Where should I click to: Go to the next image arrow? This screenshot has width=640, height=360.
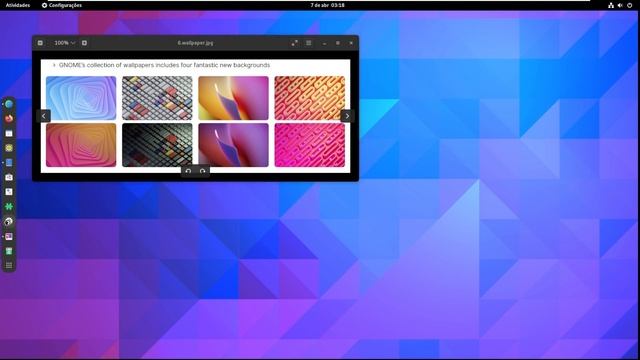(x=347, y=116)
